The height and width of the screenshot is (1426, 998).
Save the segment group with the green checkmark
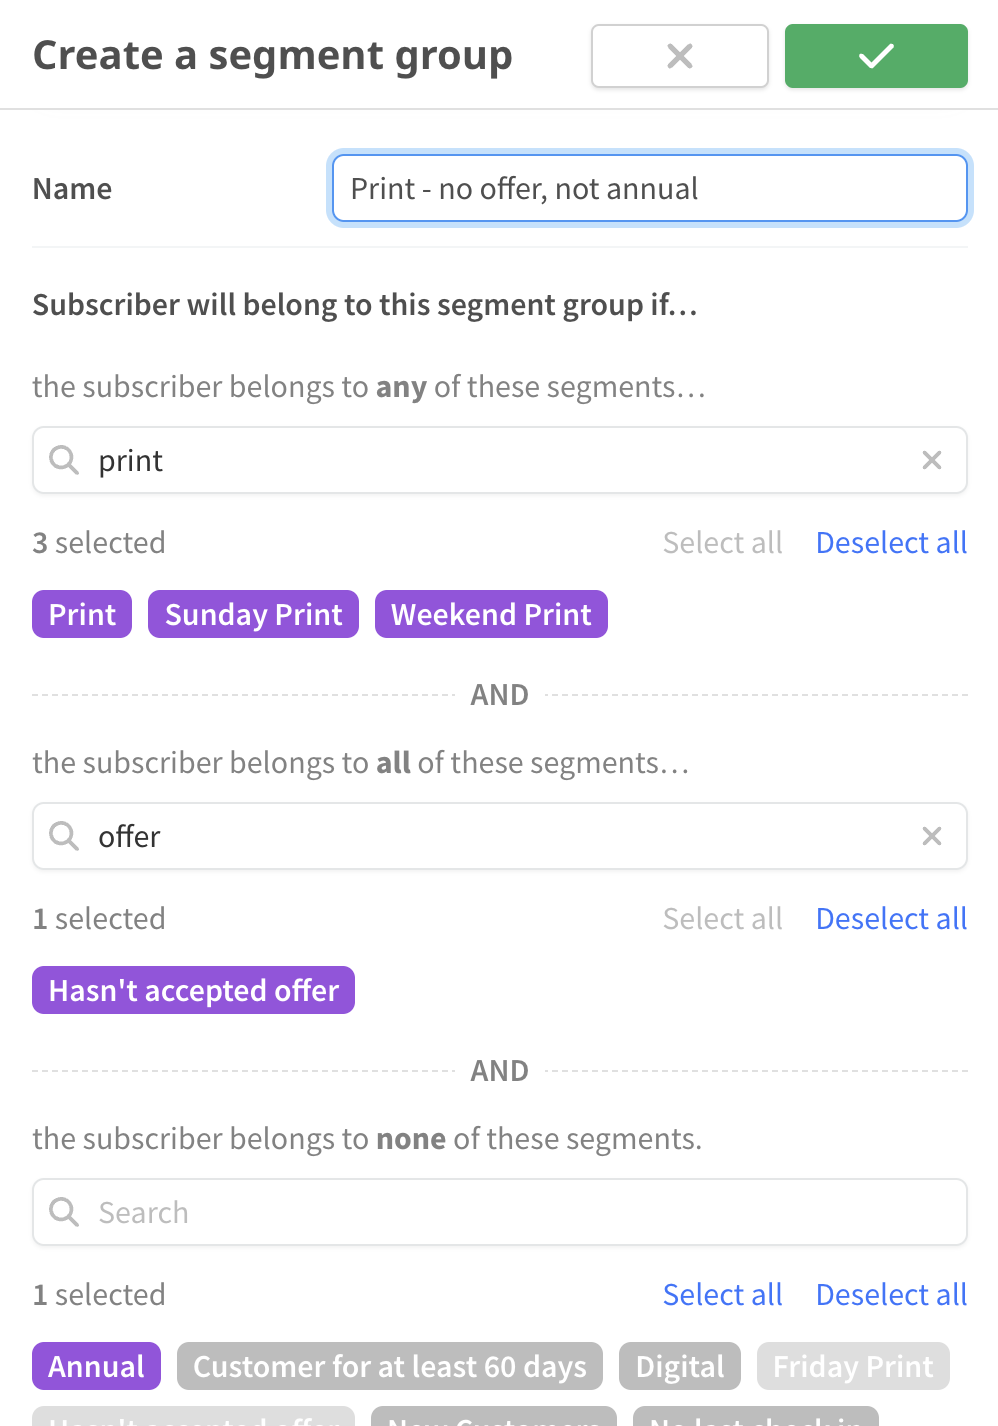(875, 56)
